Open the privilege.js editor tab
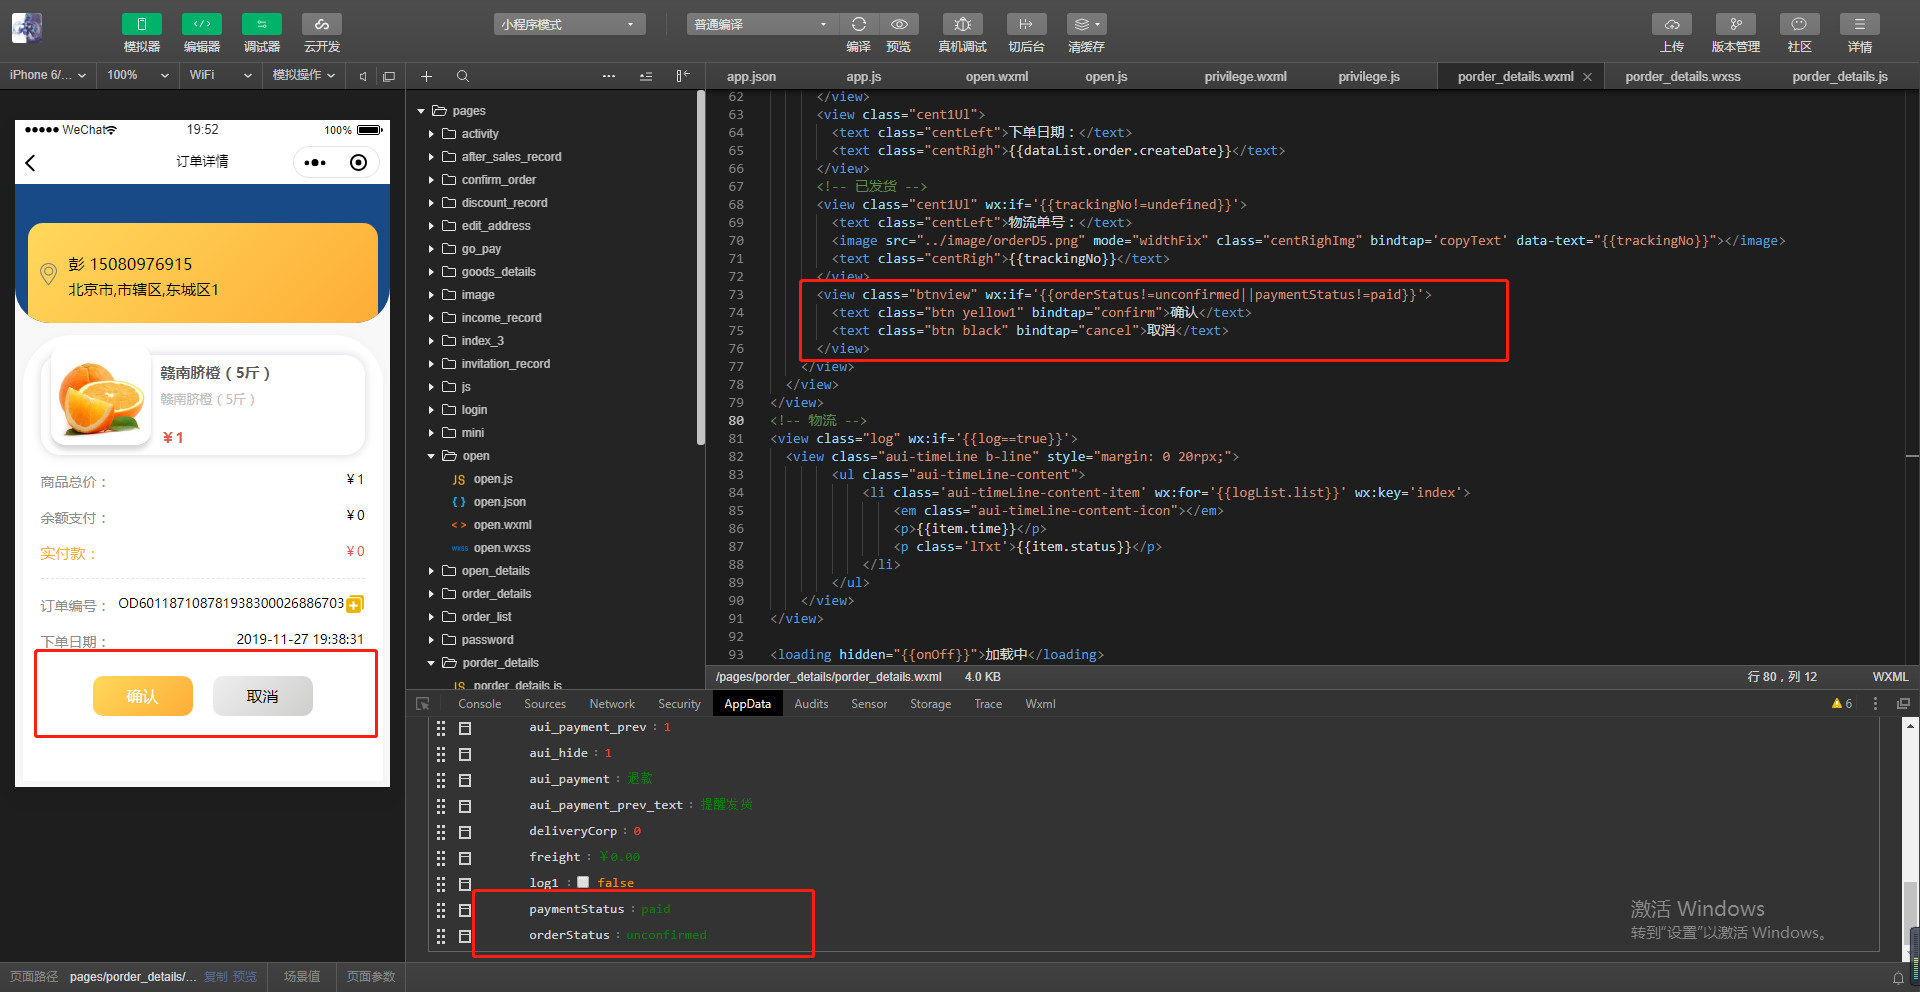The width and height of the screenshot is (1920, 992). [1368, 76]
